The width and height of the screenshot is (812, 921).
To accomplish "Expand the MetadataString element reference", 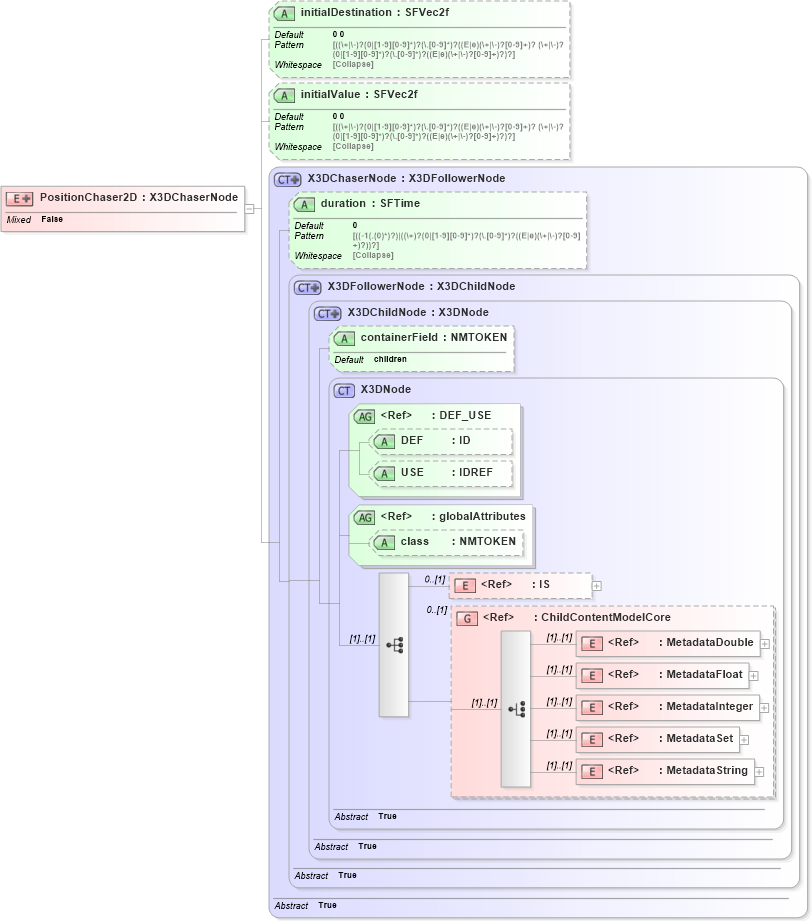I will 759,772.
